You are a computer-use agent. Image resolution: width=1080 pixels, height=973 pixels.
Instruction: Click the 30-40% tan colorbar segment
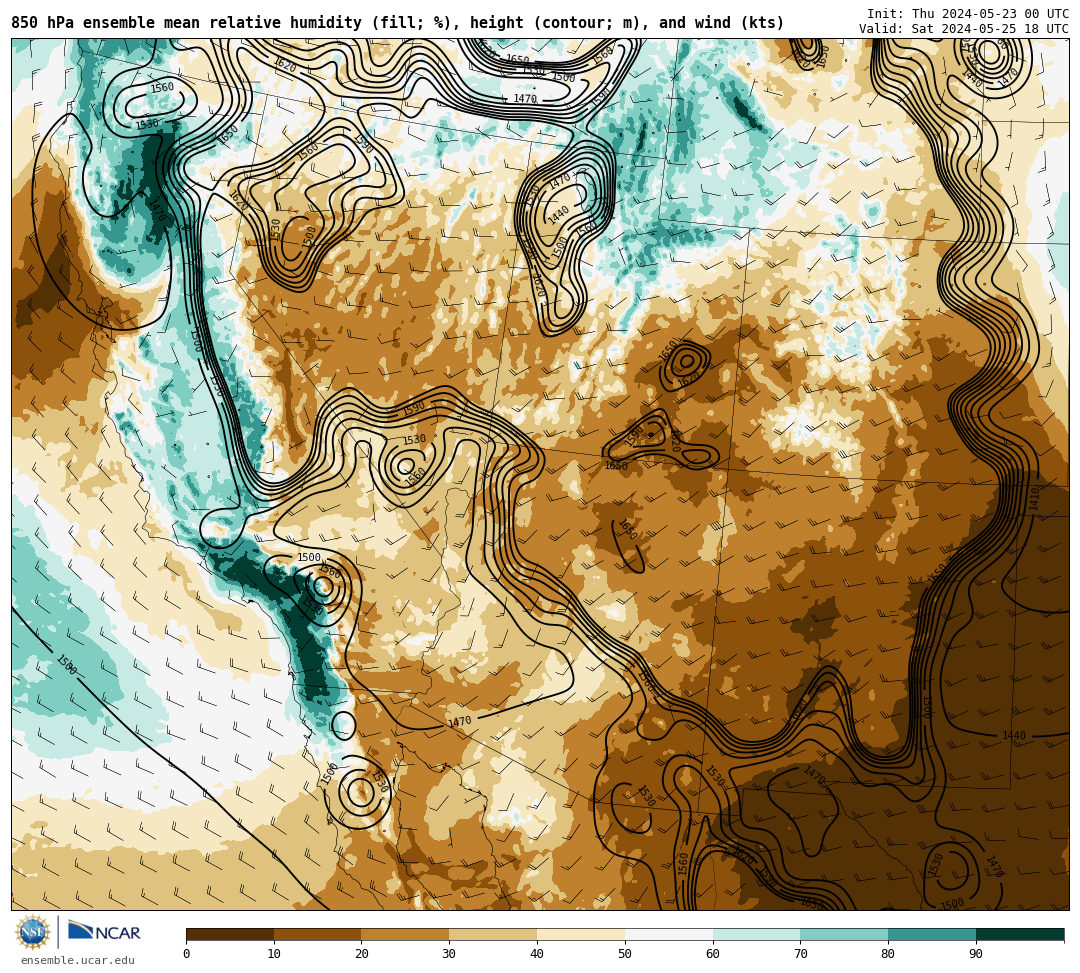point(493,934)
